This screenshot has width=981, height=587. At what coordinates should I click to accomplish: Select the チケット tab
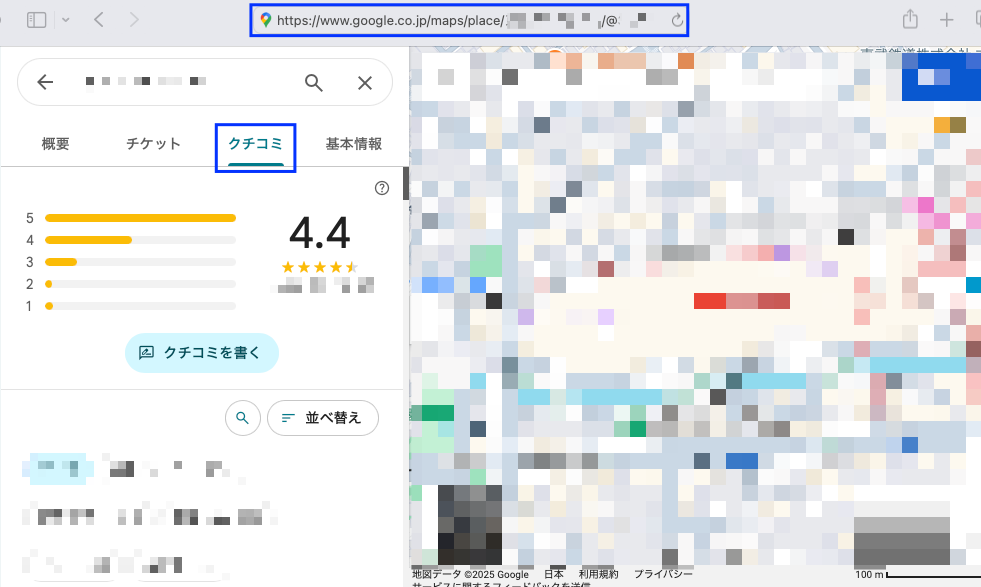(153, 144)
